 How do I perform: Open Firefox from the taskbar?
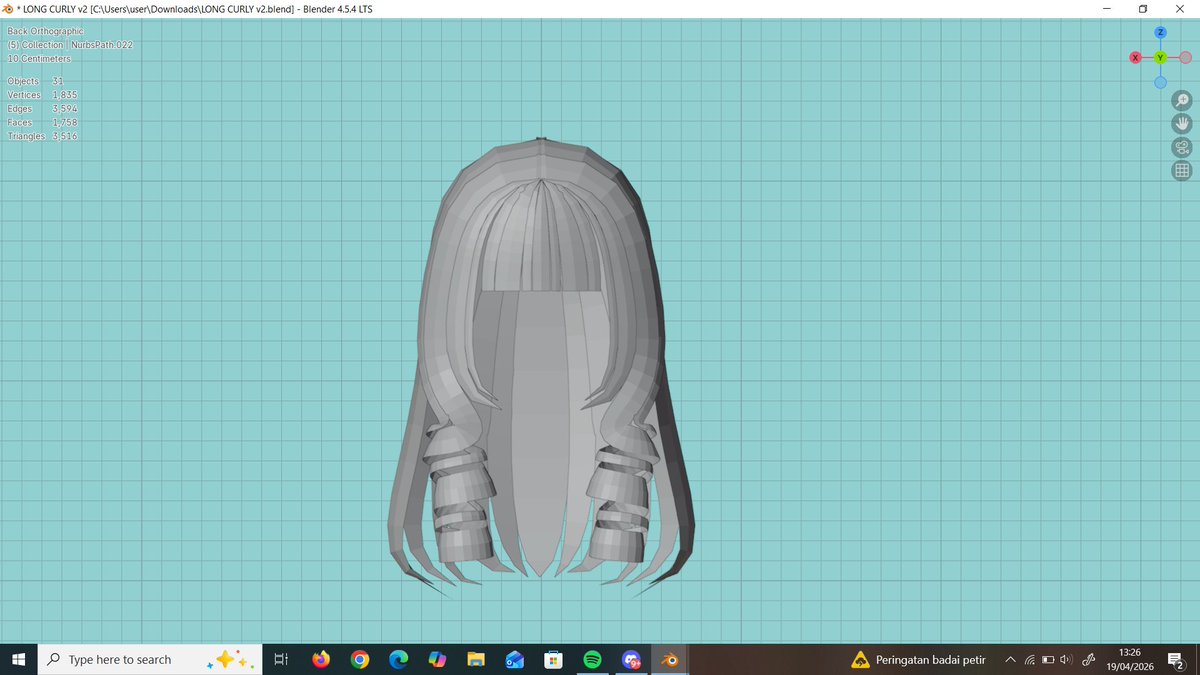pos(320,659)
